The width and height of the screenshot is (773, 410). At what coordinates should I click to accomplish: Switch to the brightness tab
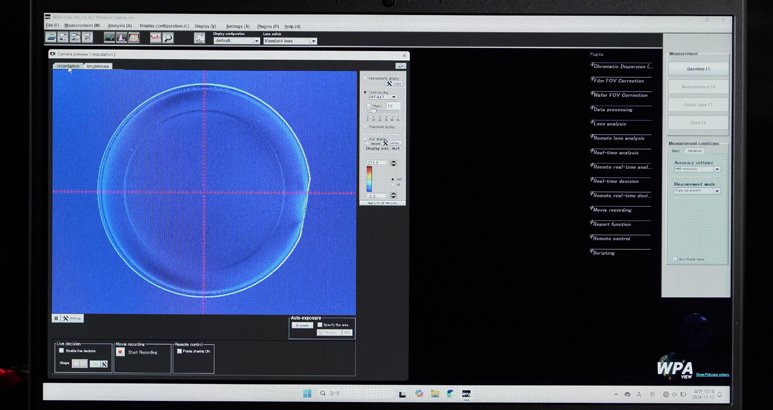[98, 66]
